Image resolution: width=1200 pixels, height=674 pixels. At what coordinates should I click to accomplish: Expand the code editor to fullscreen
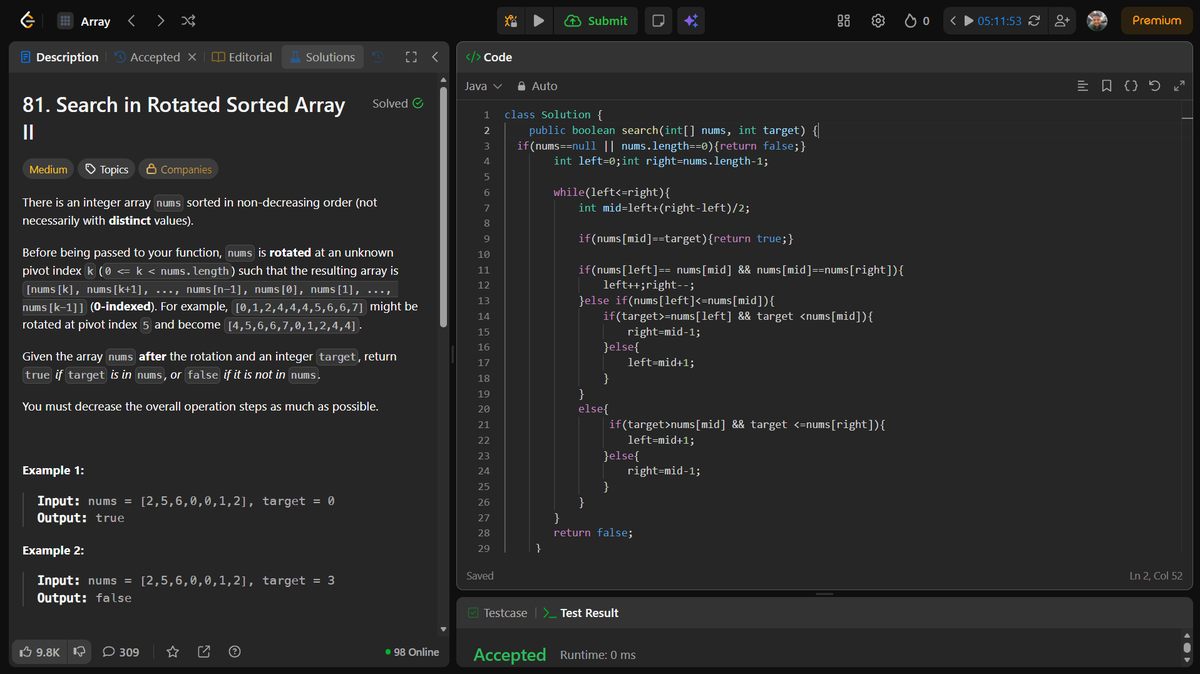[x=1179, y=86]
